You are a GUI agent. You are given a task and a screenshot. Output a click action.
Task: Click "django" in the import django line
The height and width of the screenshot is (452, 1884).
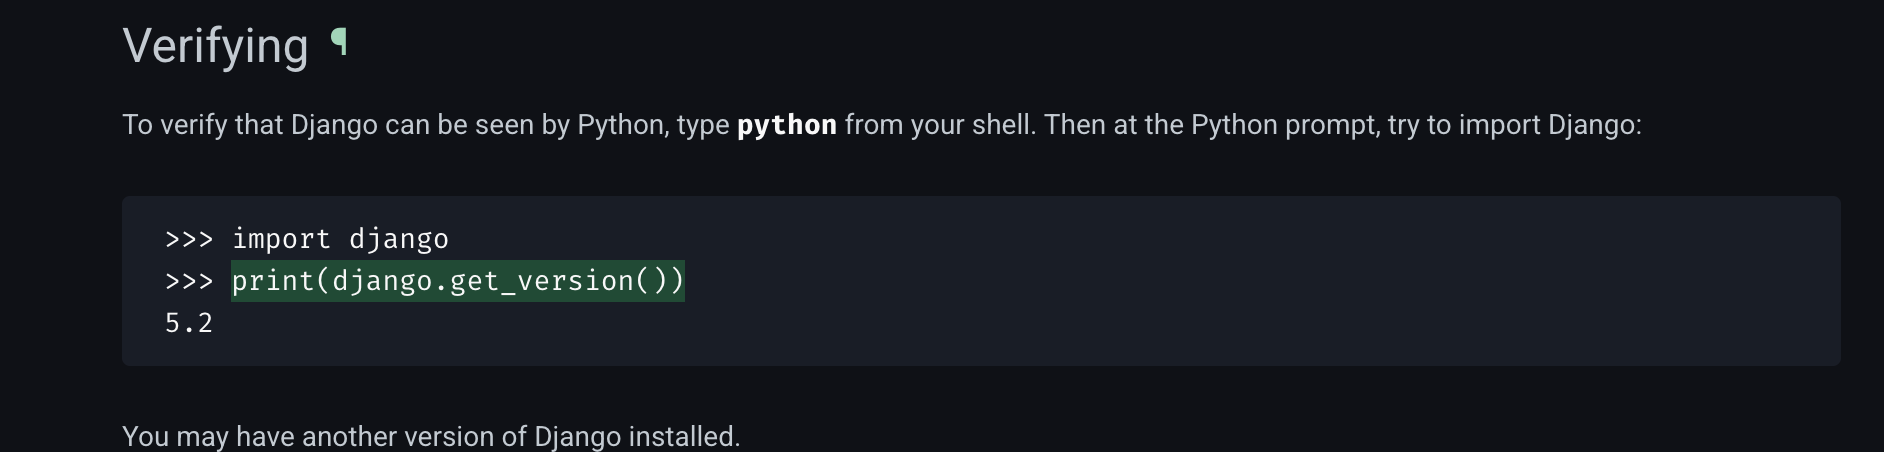pos(399,239)
